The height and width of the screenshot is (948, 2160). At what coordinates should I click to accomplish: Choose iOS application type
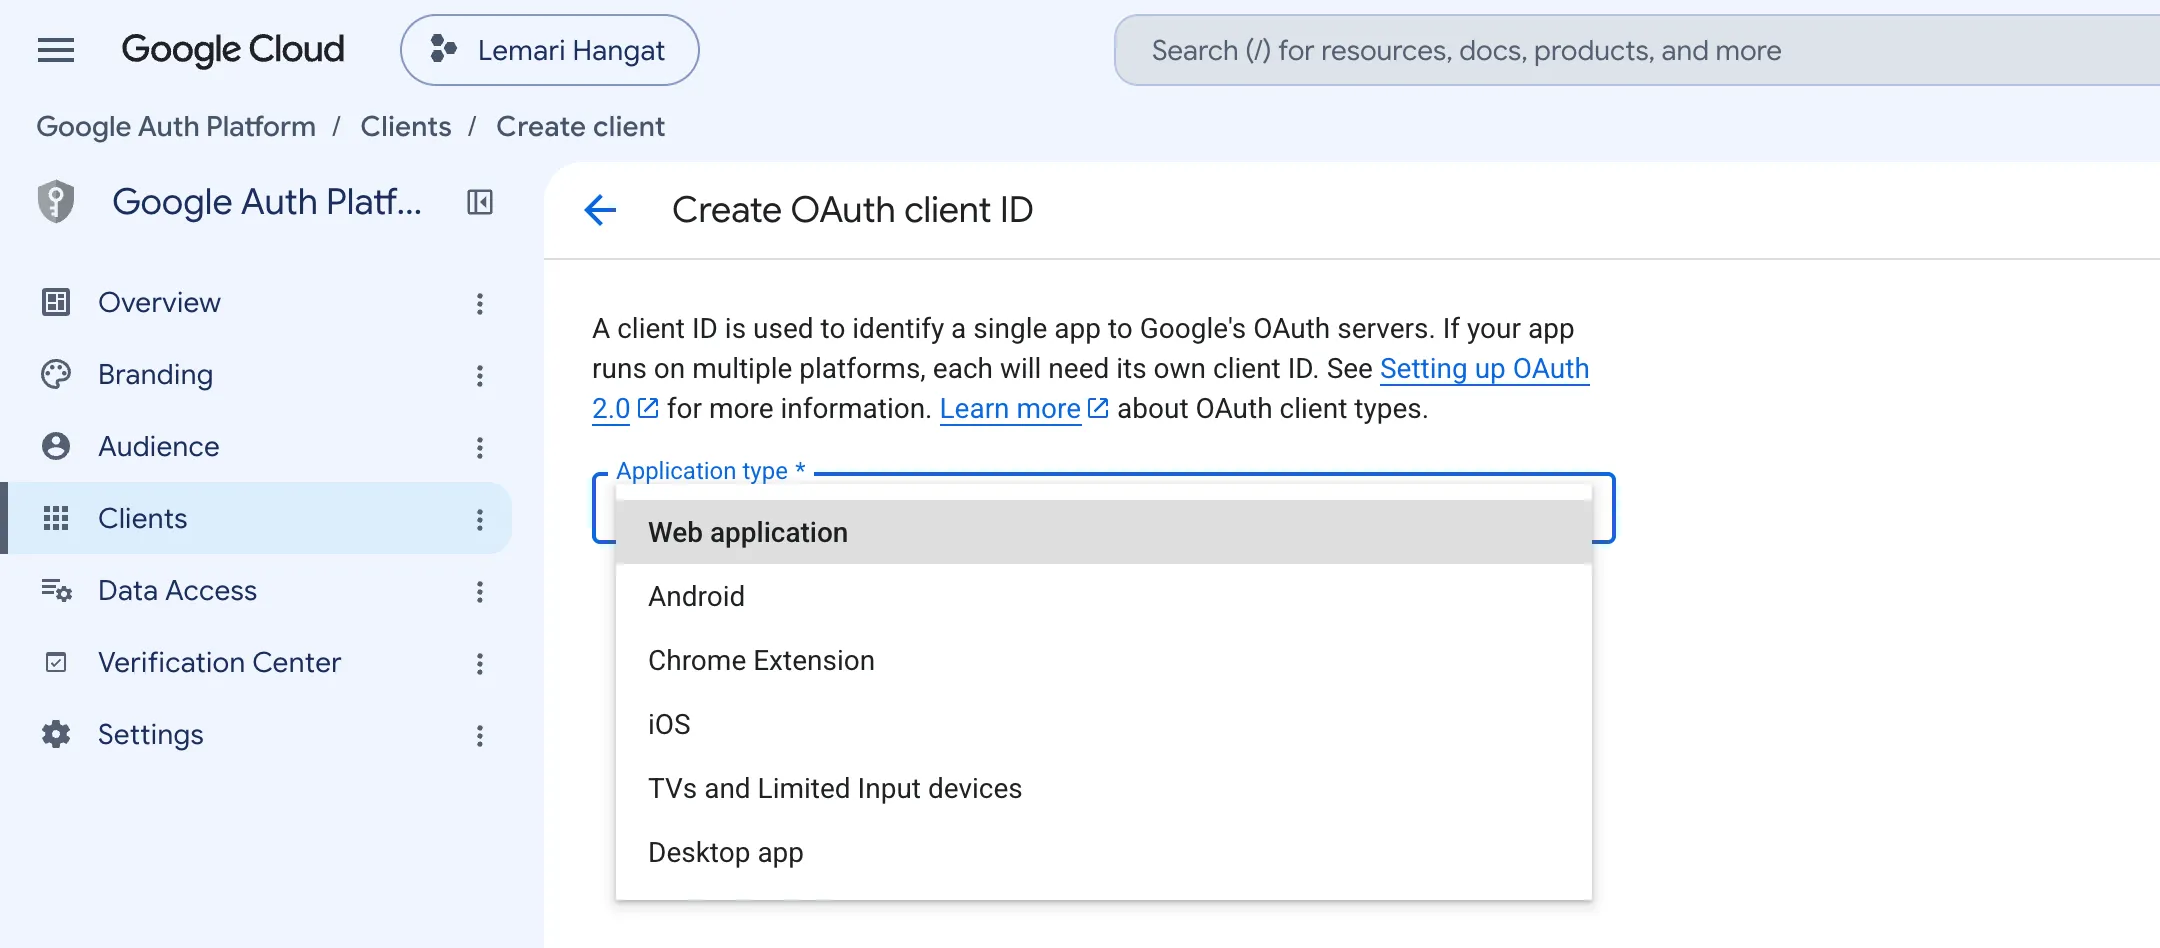pos(1104,724)
